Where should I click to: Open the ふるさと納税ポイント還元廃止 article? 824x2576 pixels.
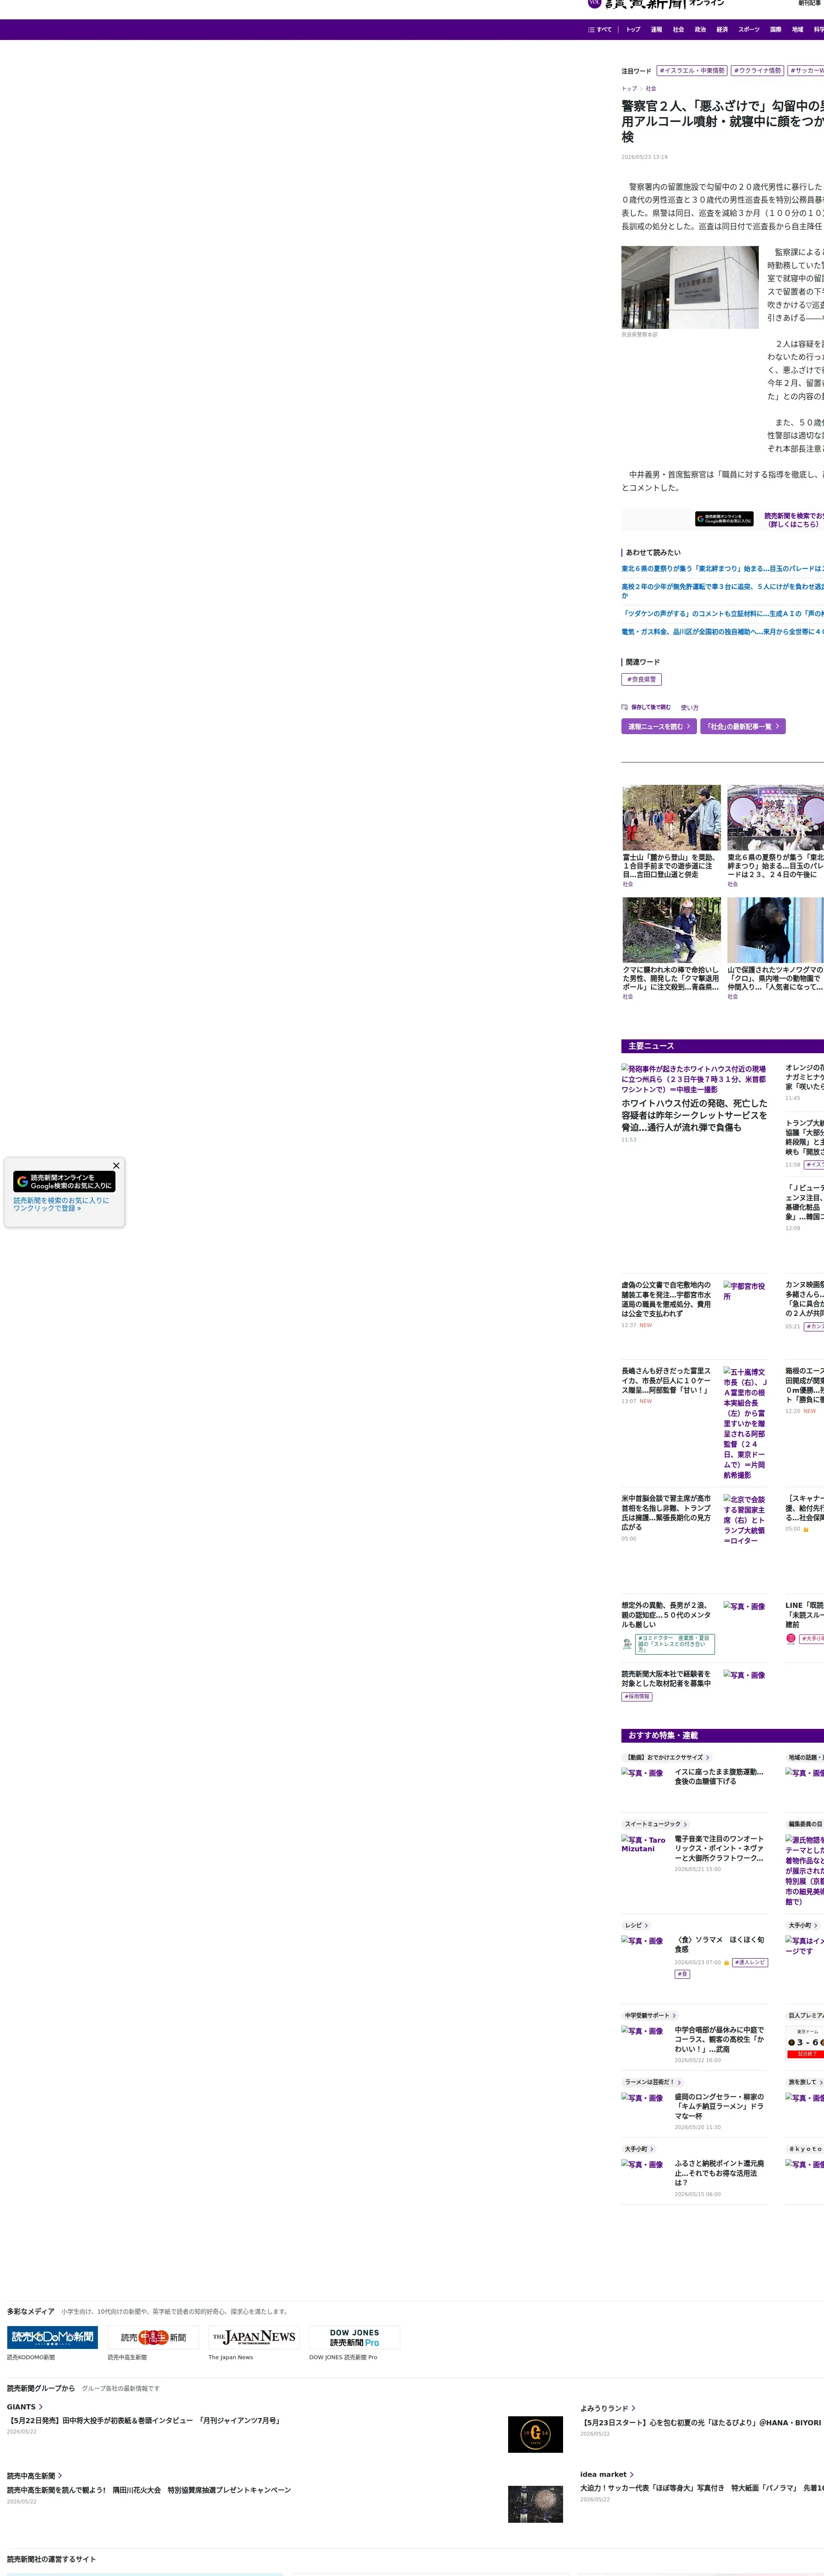720,2173
